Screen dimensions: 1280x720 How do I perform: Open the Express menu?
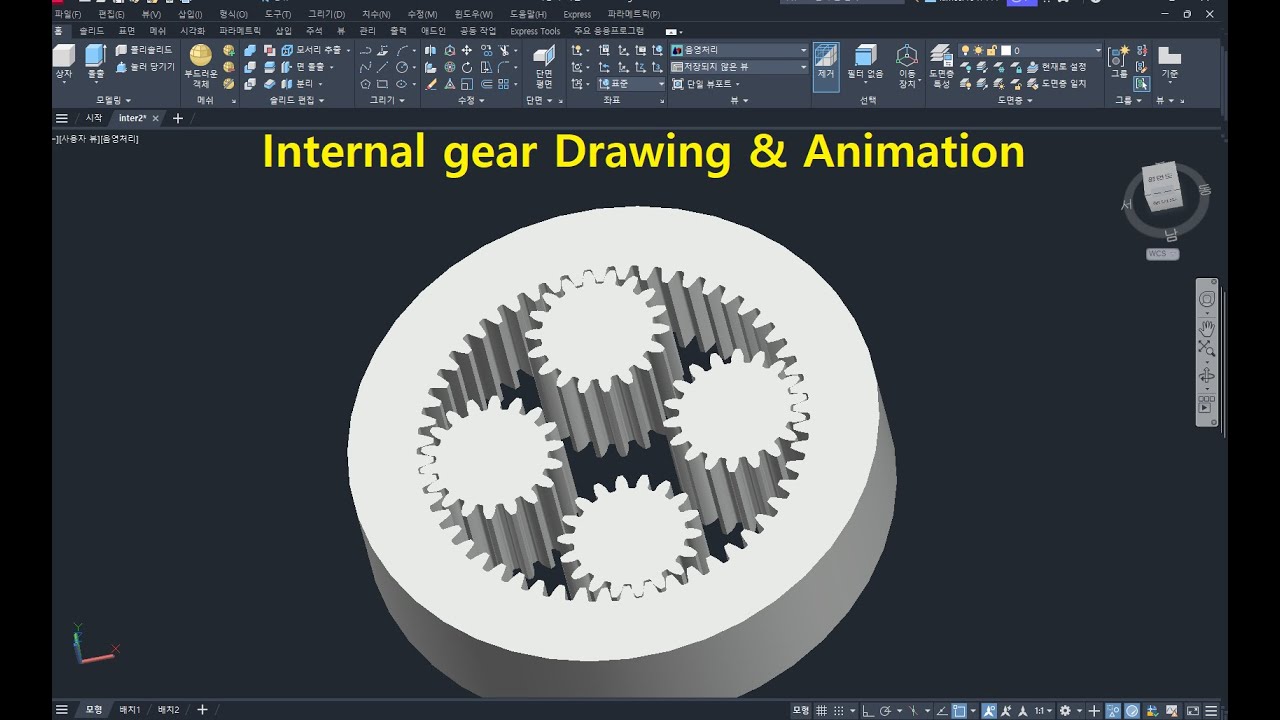pos(577,14)
